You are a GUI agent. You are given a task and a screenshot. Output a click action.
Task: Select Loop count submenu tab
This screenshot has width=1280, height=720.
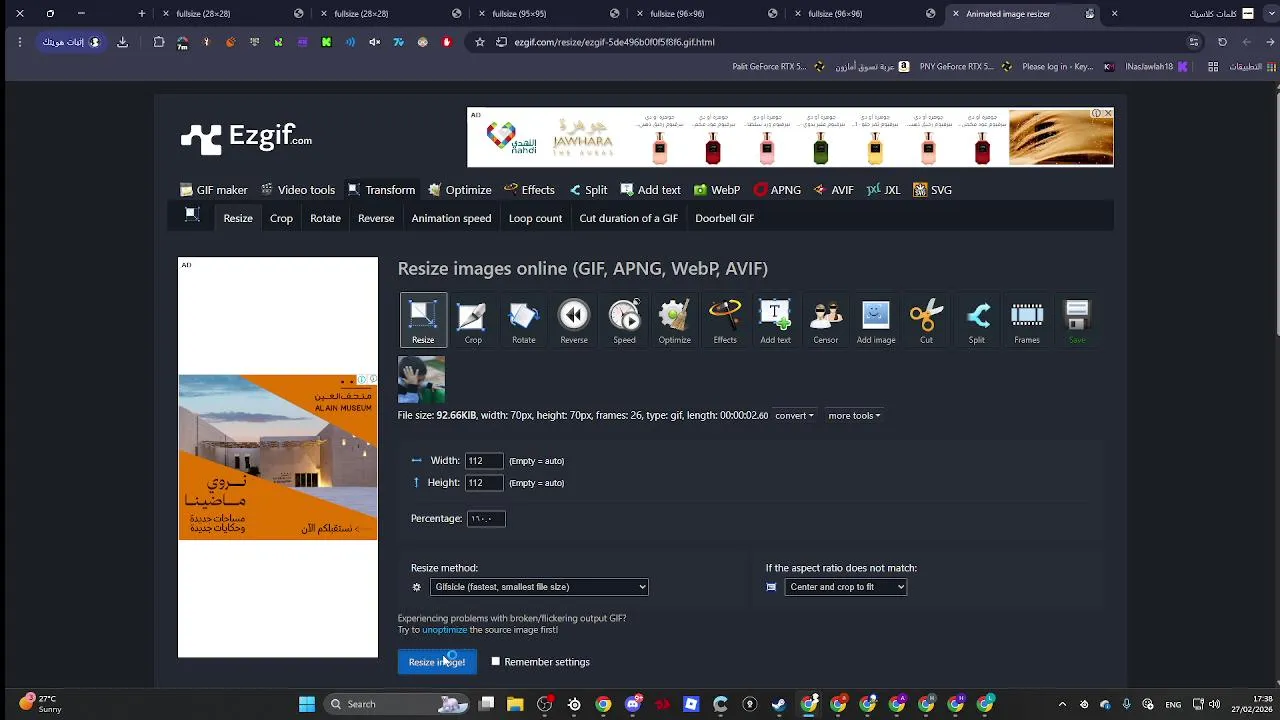535,218
